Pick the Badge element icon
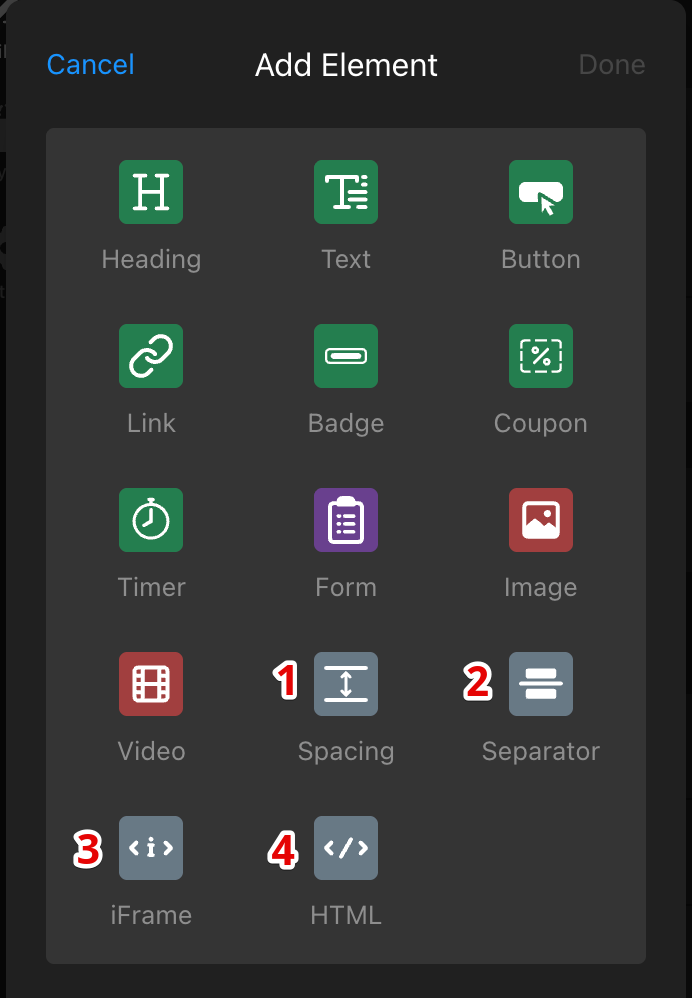This screenshot has width=692, height=998. click(346, 356)
